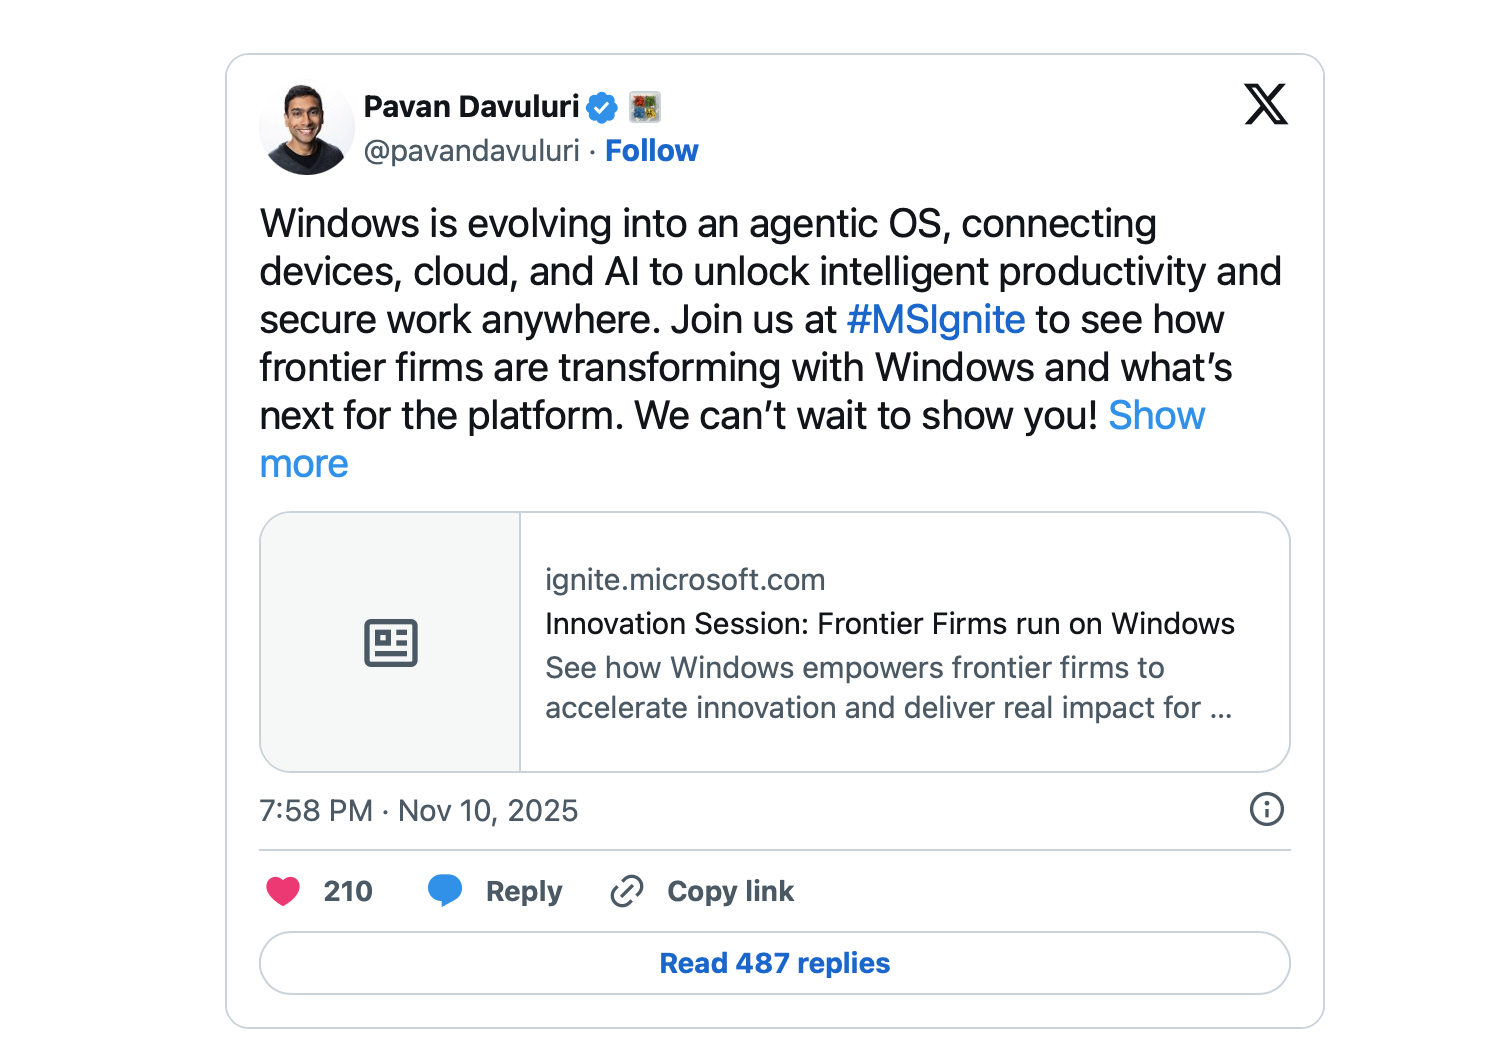Screen dimensions: 1496x1040
Task: Click the Reply text button
Action: point(524,891)
